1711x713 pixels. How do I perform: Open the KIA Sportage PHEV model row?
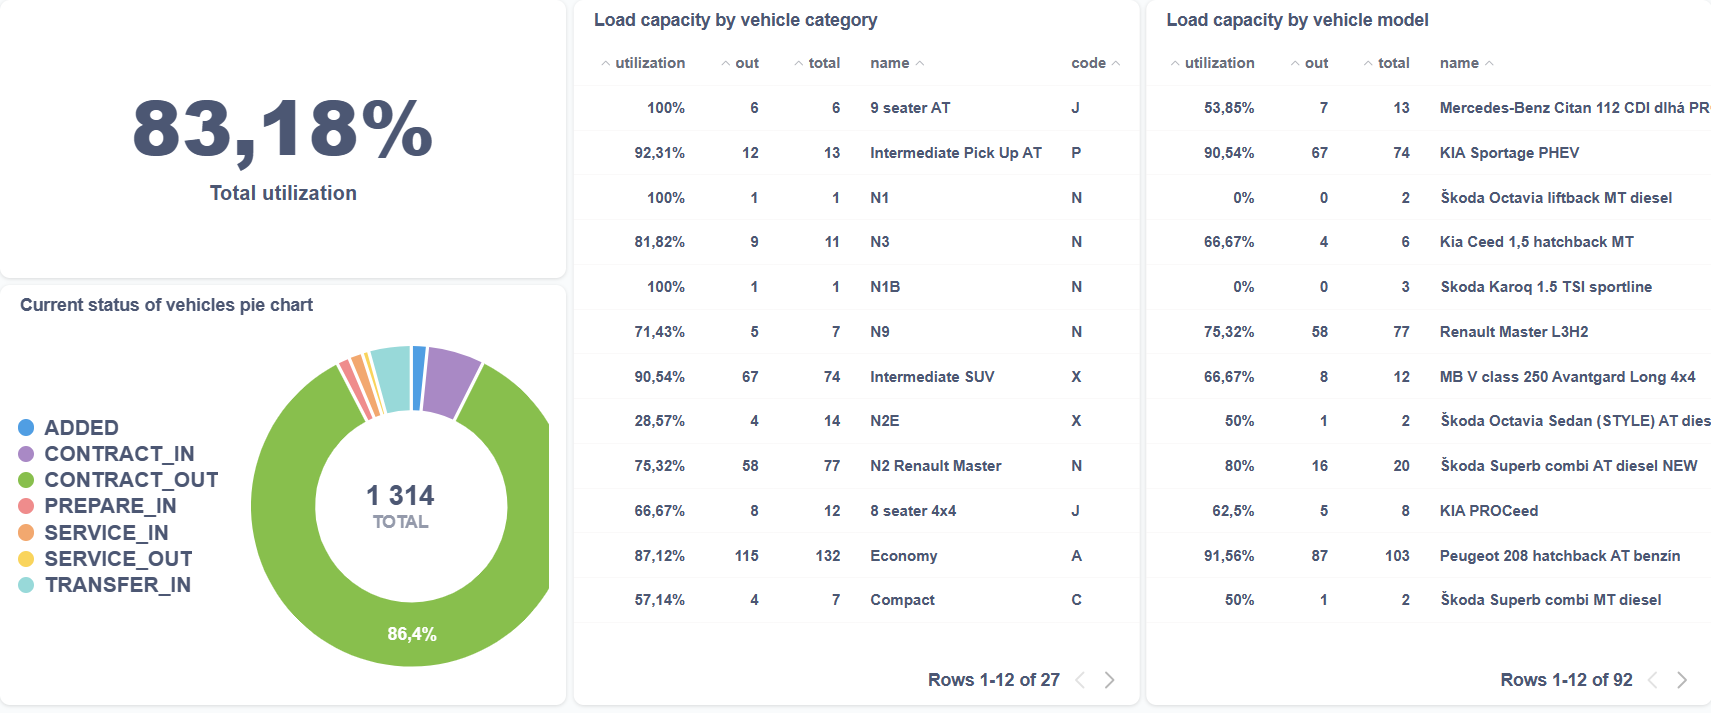click(x=1509, y=153)
